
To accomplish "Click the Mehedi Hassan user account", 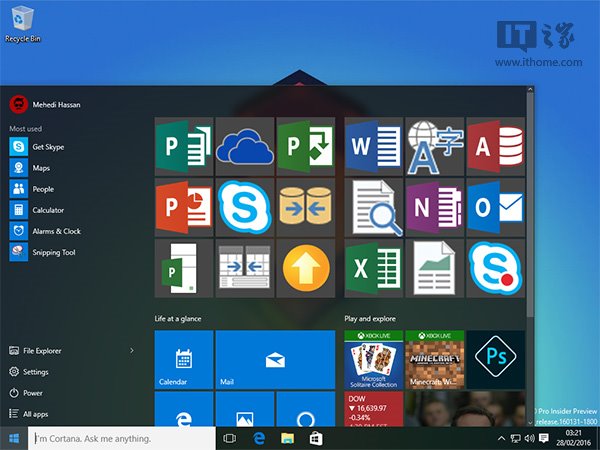I will [x=45, y=104].
